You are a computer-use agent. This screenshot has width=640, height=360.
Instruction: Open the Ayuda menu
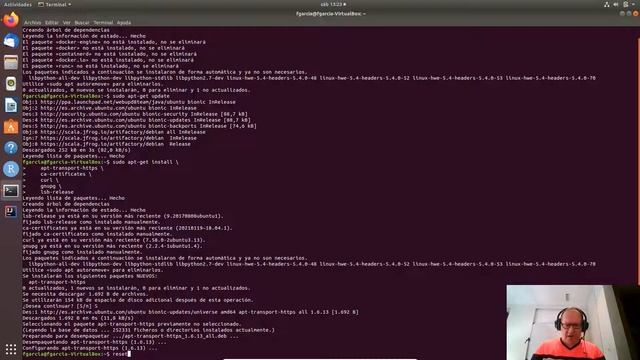(x=124, y=22)
